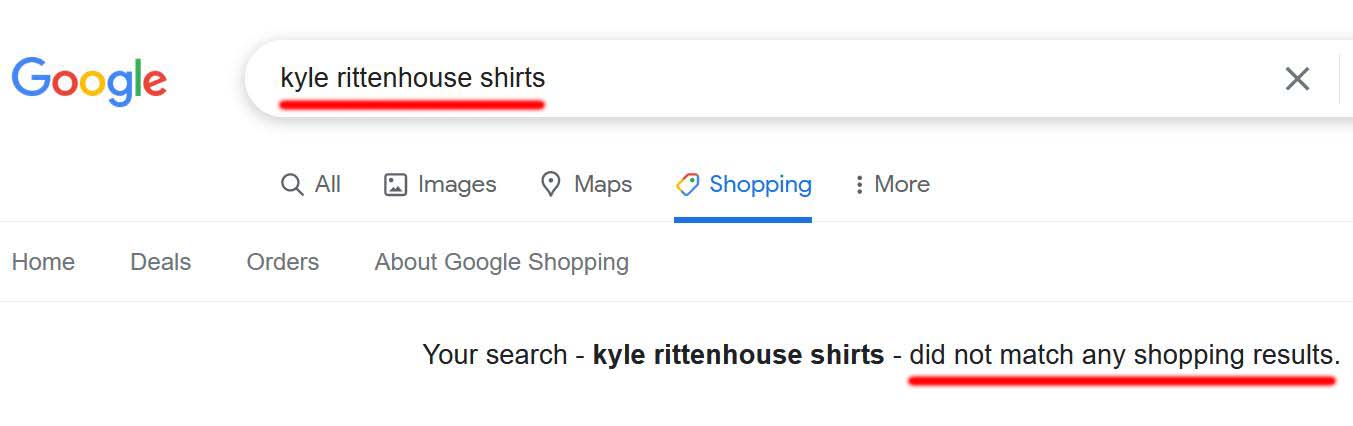Viewport: 1353px width, 426px height.
Task: Focus the search box containing kyle rittenhouse shirts
Action: click(x=760, y=78)
